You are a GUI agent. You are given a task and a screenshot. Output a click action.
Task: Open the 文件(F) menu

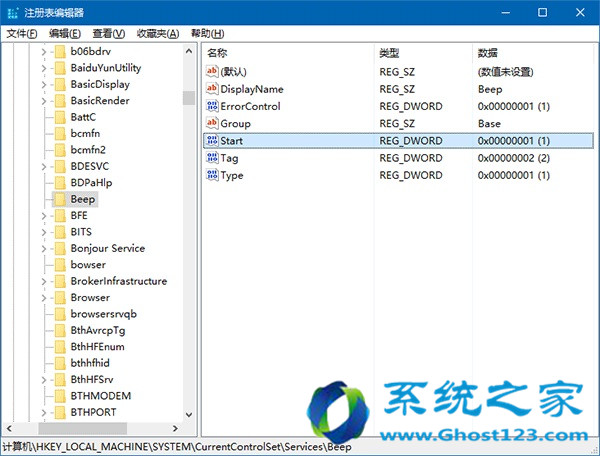point(22,33)
